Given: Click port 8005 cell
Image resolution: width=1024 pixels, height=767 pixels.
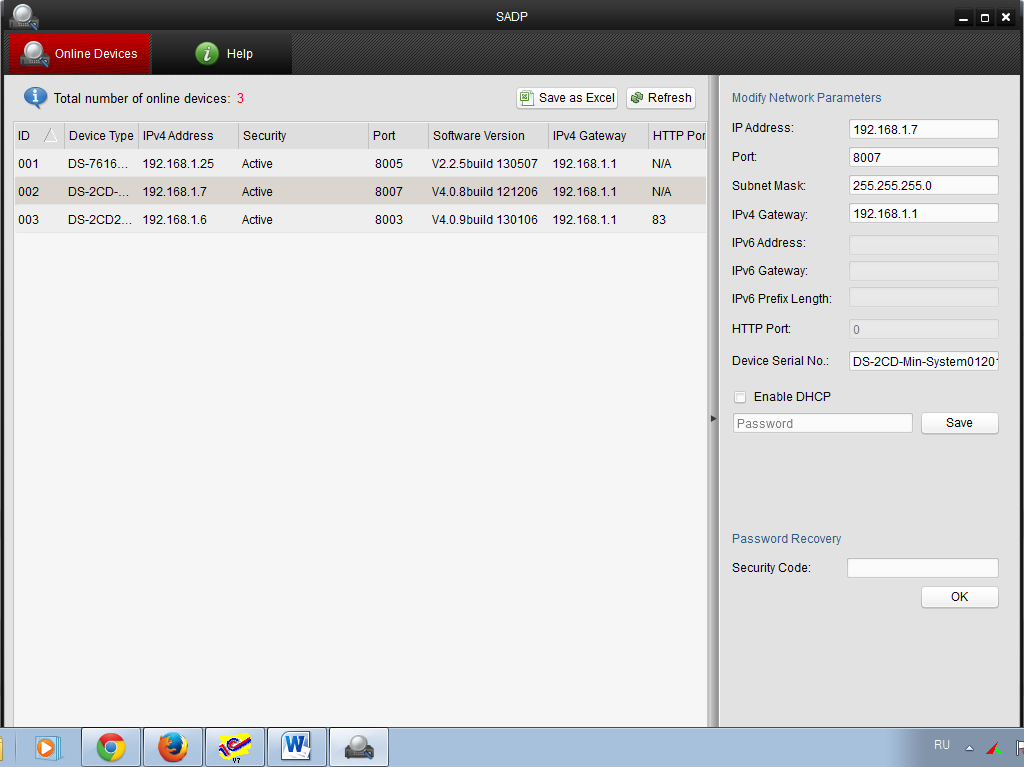Looking at the screenshot, I should (x=389, y=163).
